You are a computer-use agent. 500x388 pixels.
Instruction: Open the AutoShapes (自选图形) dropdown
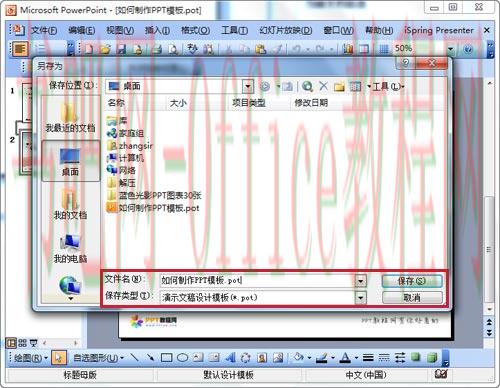(x=99, y=358)
